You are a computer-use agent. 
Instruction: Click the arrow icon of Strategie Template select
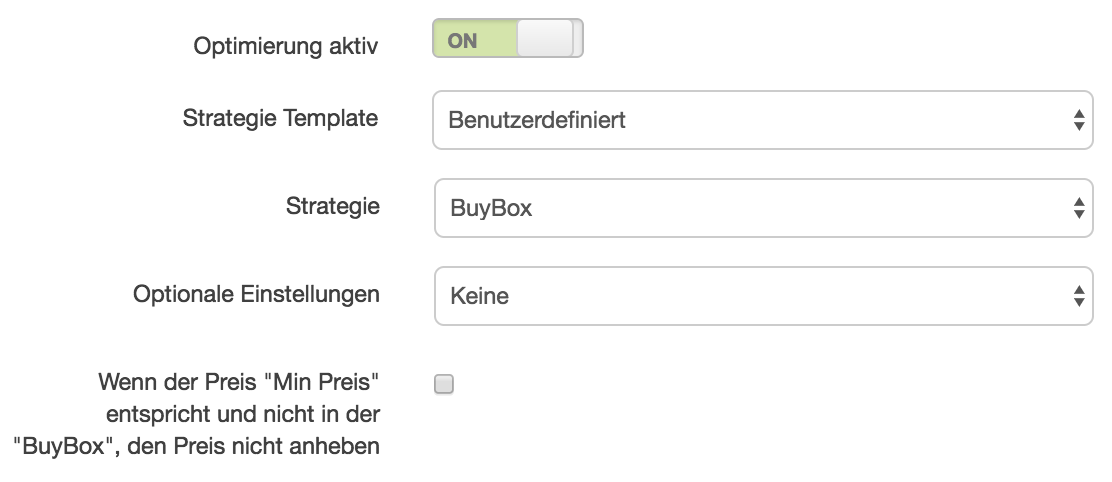1079,120
